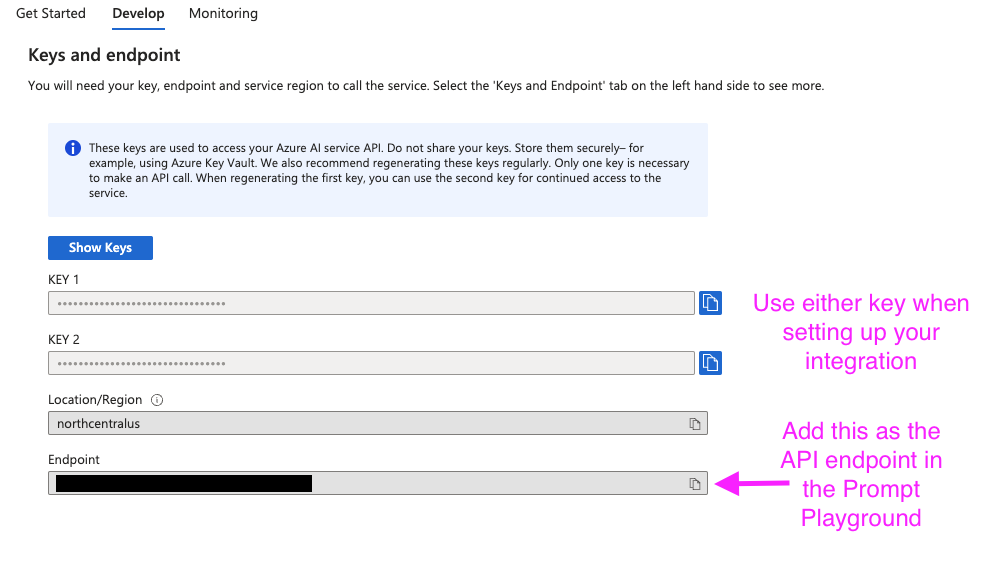Open the Monitoring tab
The width and height of the screenshot is (1001, 562).
click(x=223, y=13)
